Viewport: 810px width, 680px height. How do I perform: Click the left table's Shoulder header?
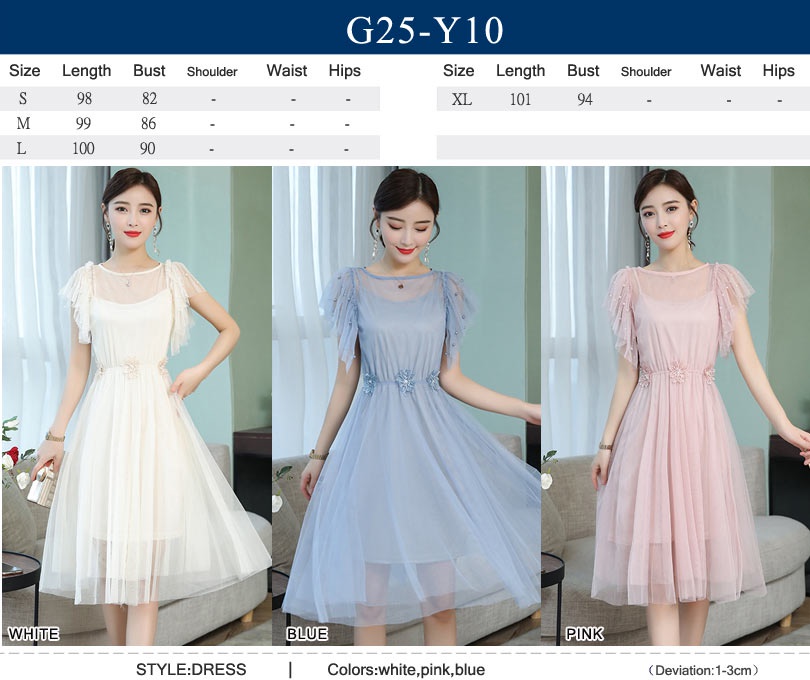click(x=212, y=71)
